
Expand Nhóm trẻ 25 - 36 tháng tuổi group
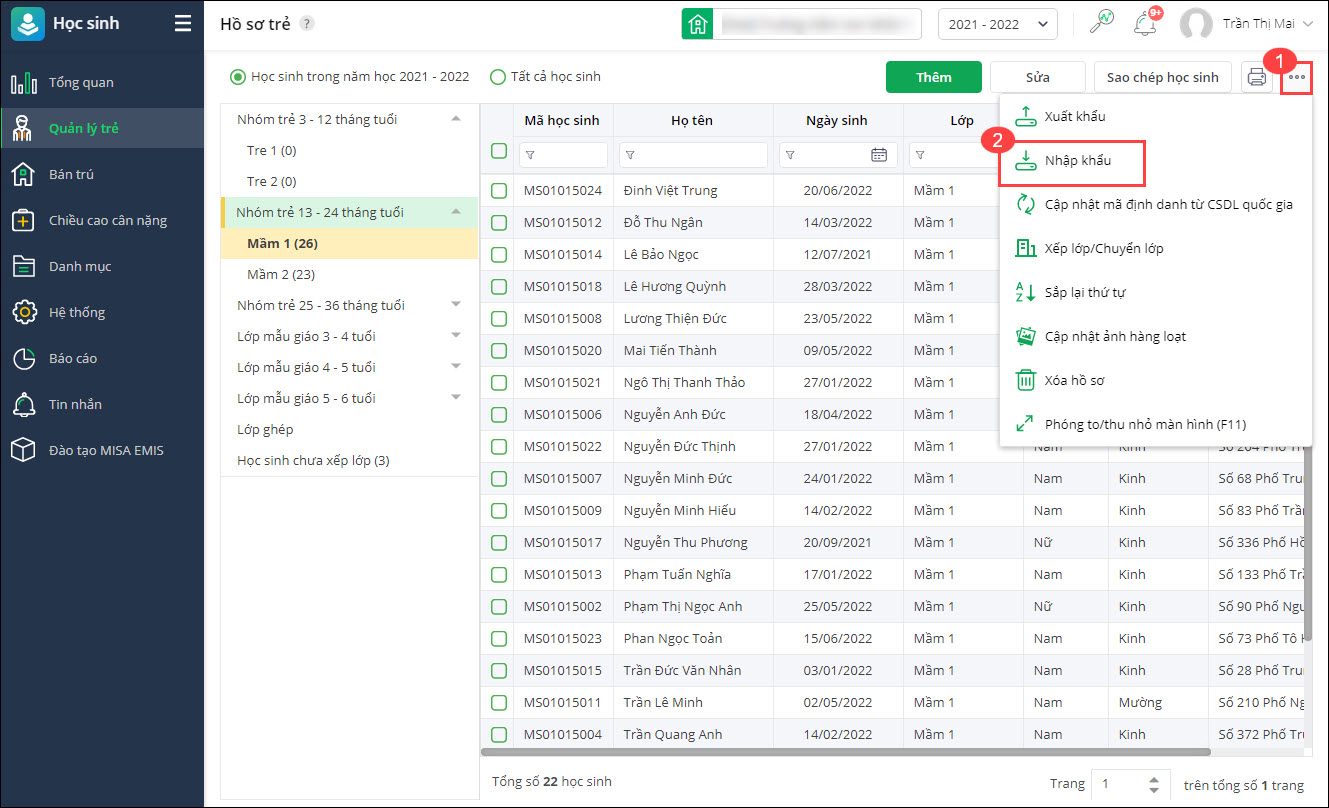point(456,304)
